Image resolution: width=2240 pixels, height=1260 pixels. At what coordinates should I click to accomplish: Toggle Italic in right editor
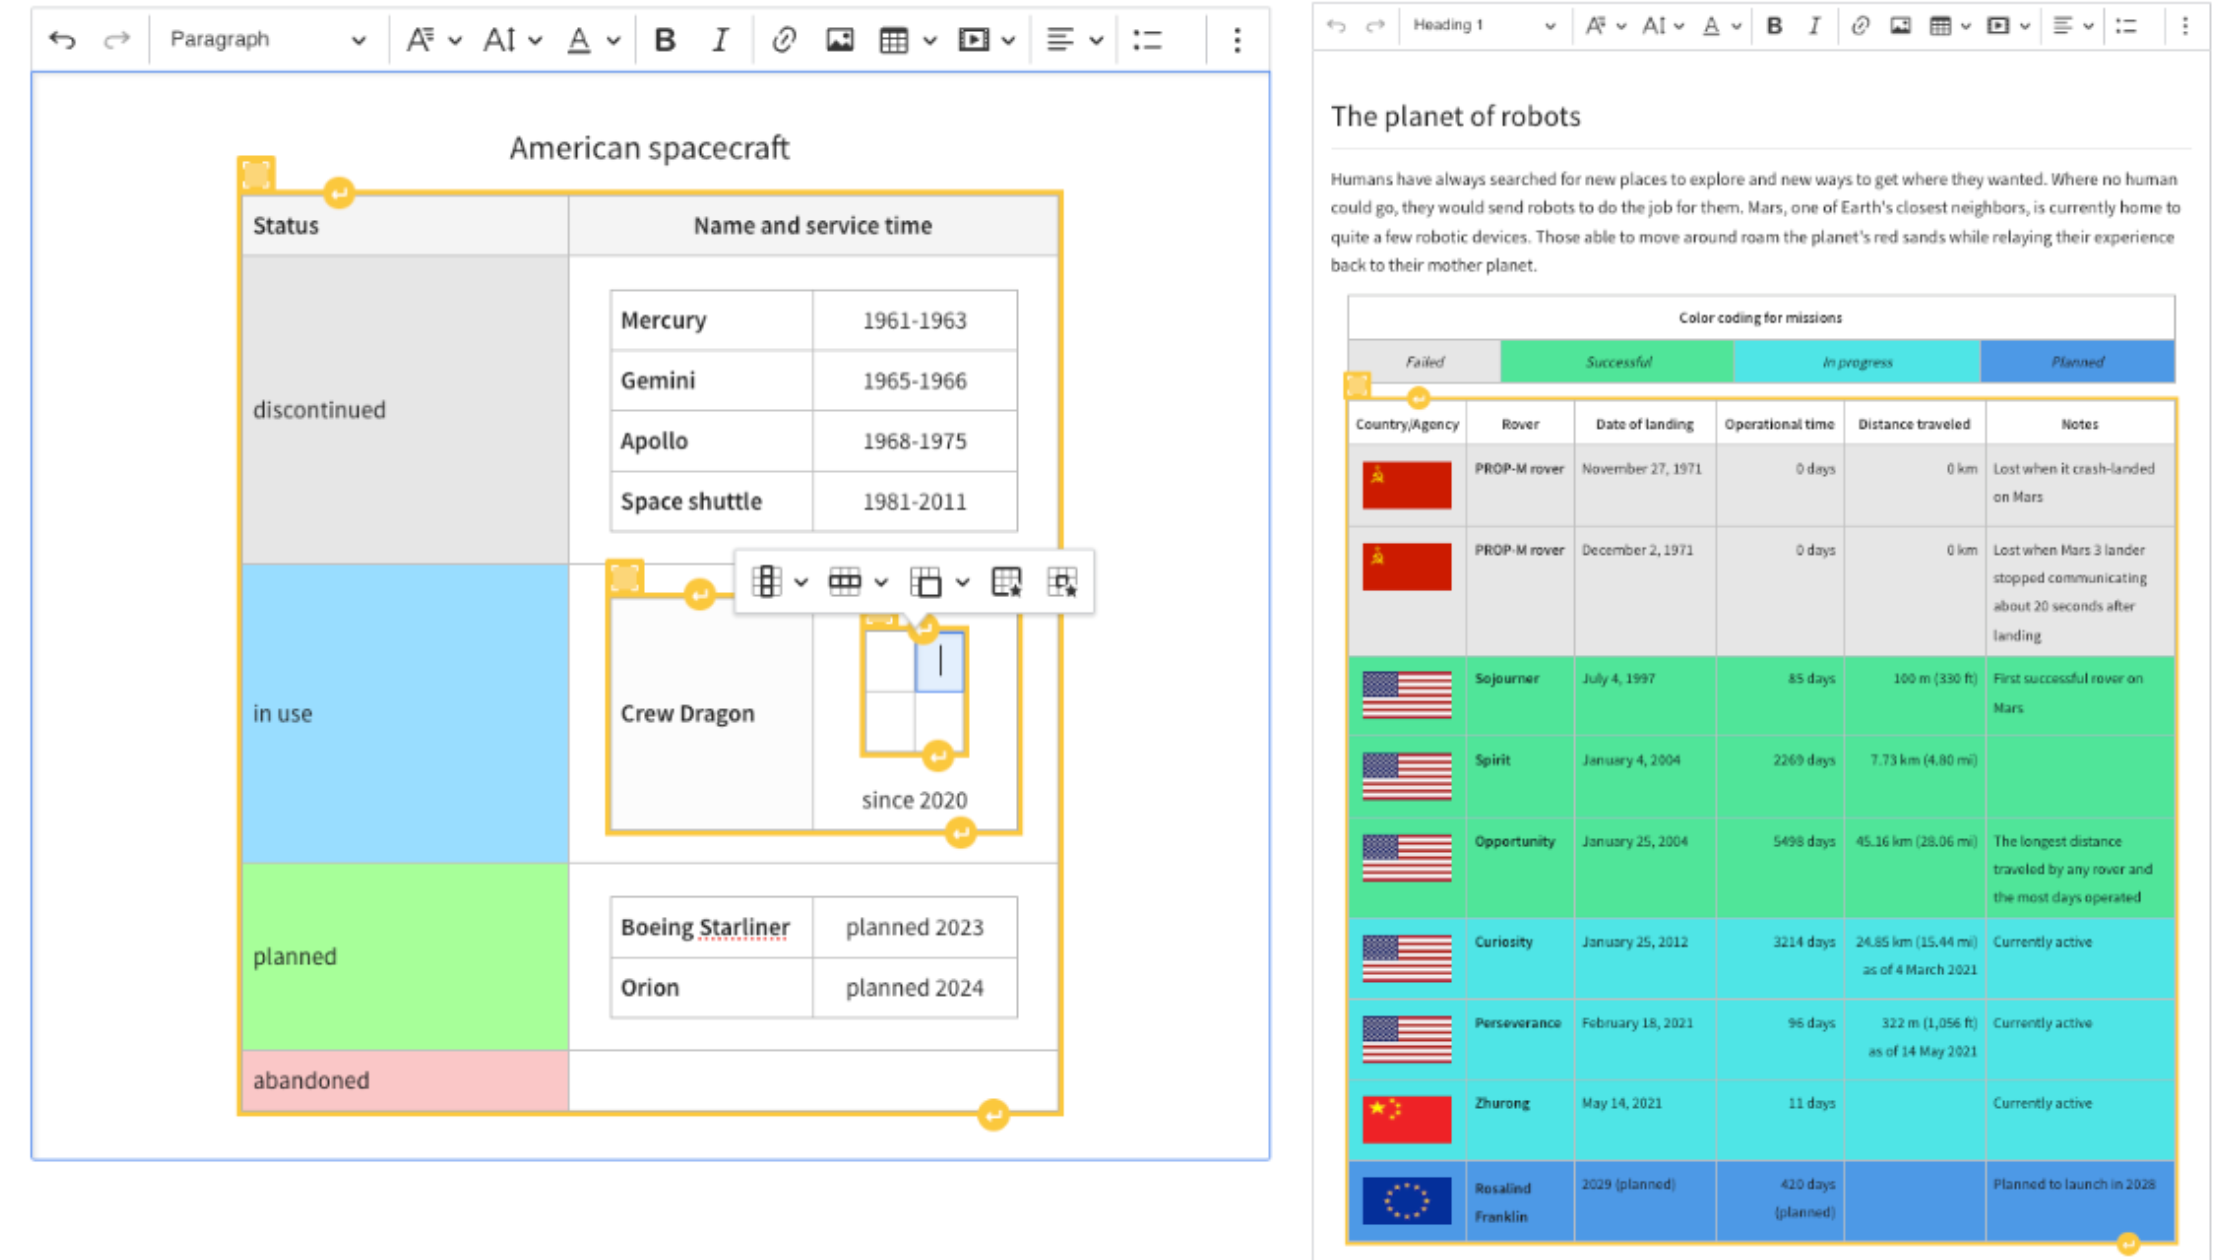pos(1814,26)
